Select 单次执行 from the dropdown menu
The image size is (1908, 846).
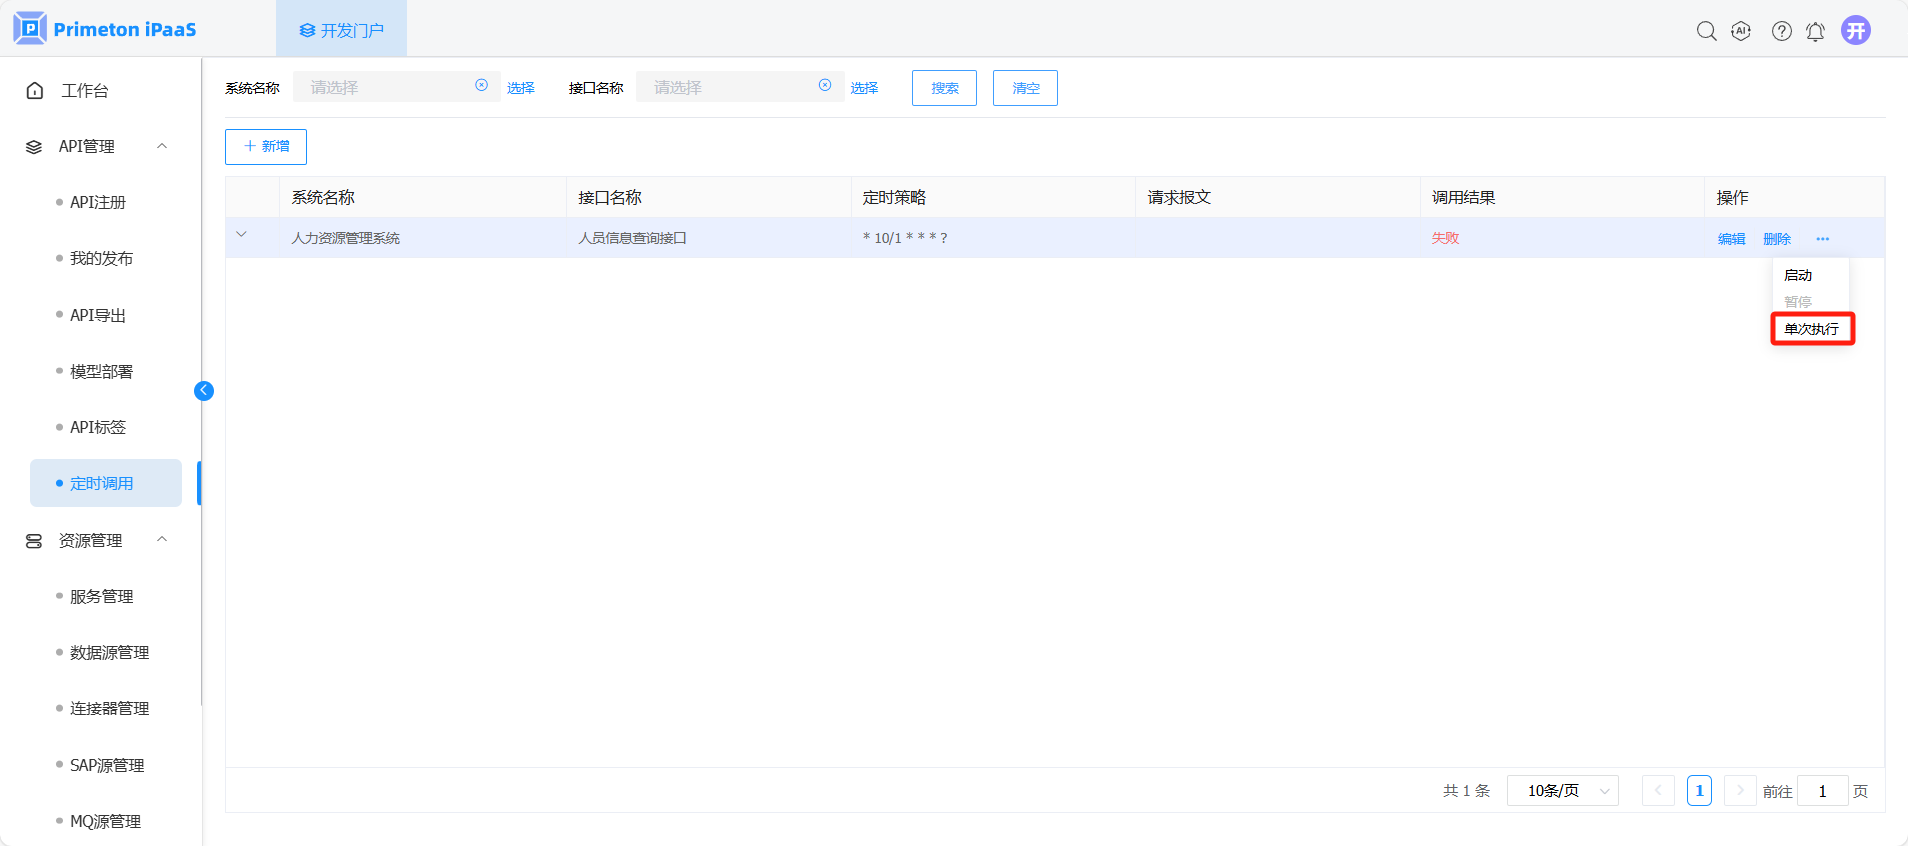tap(1811, 329)
